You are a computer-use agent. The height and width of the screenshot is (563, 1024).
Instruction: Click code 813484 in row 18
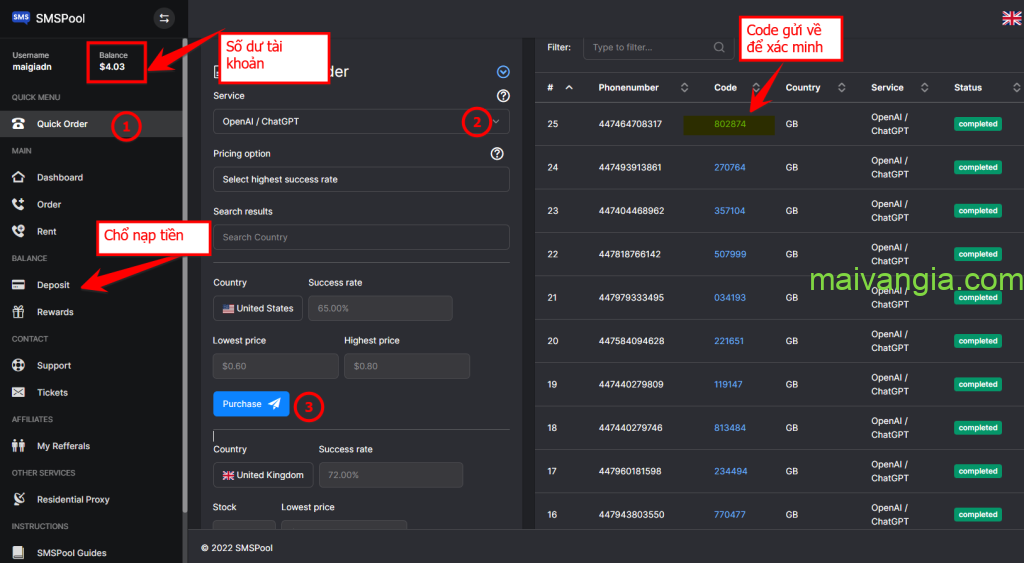(729, 428)
